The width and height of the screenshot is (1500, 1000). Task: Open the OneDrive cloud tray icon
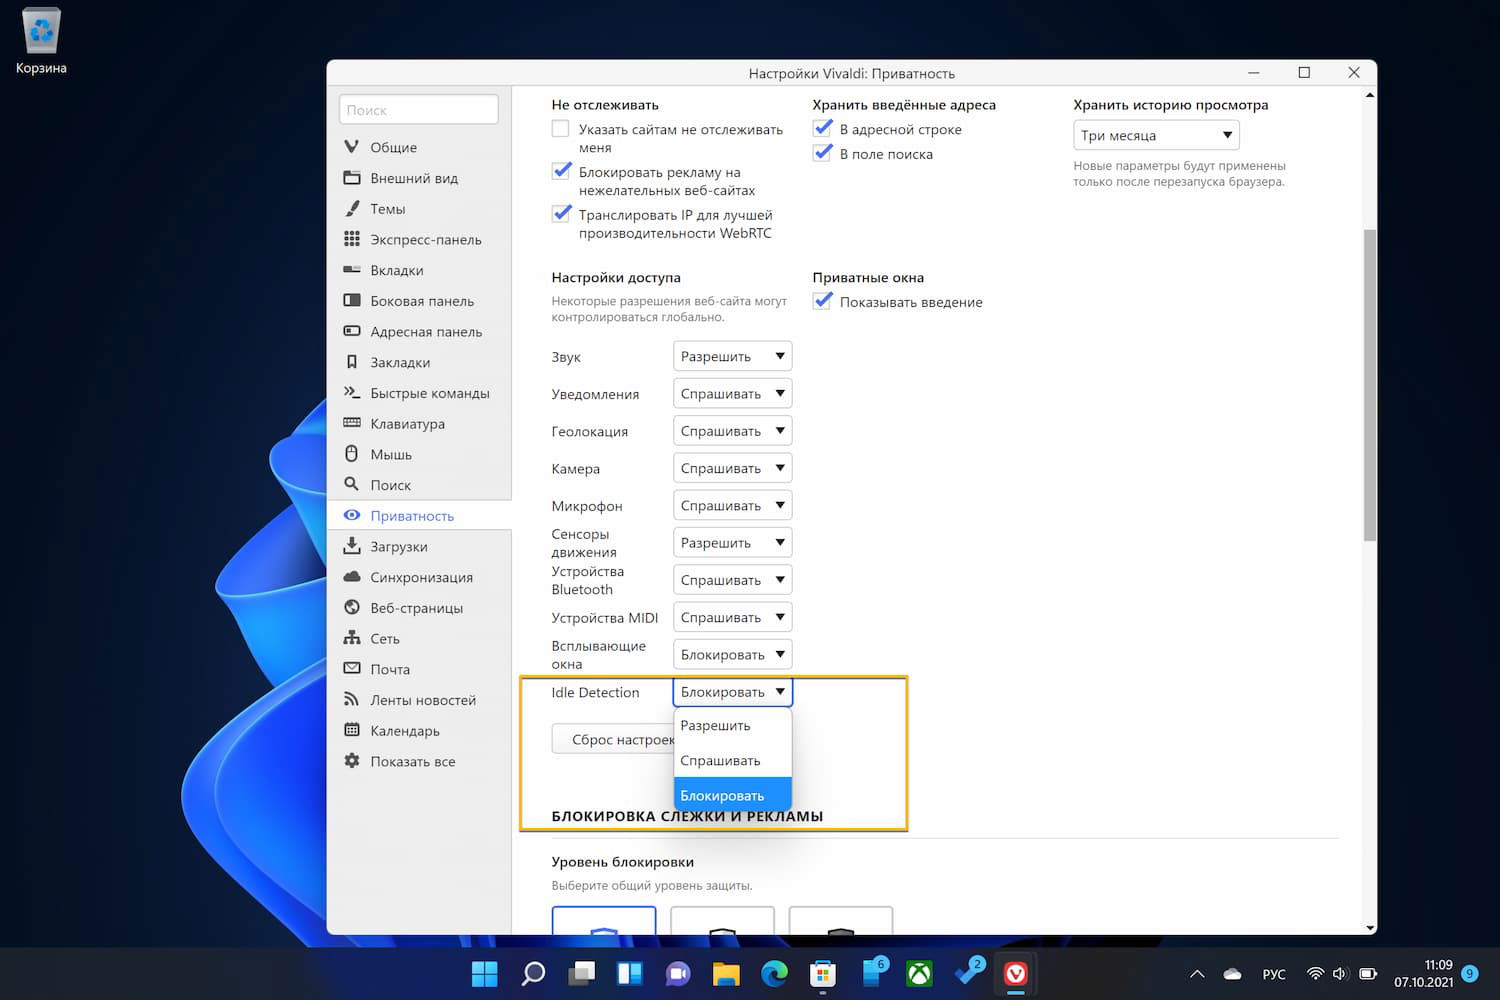click(x=1232, y=974)
